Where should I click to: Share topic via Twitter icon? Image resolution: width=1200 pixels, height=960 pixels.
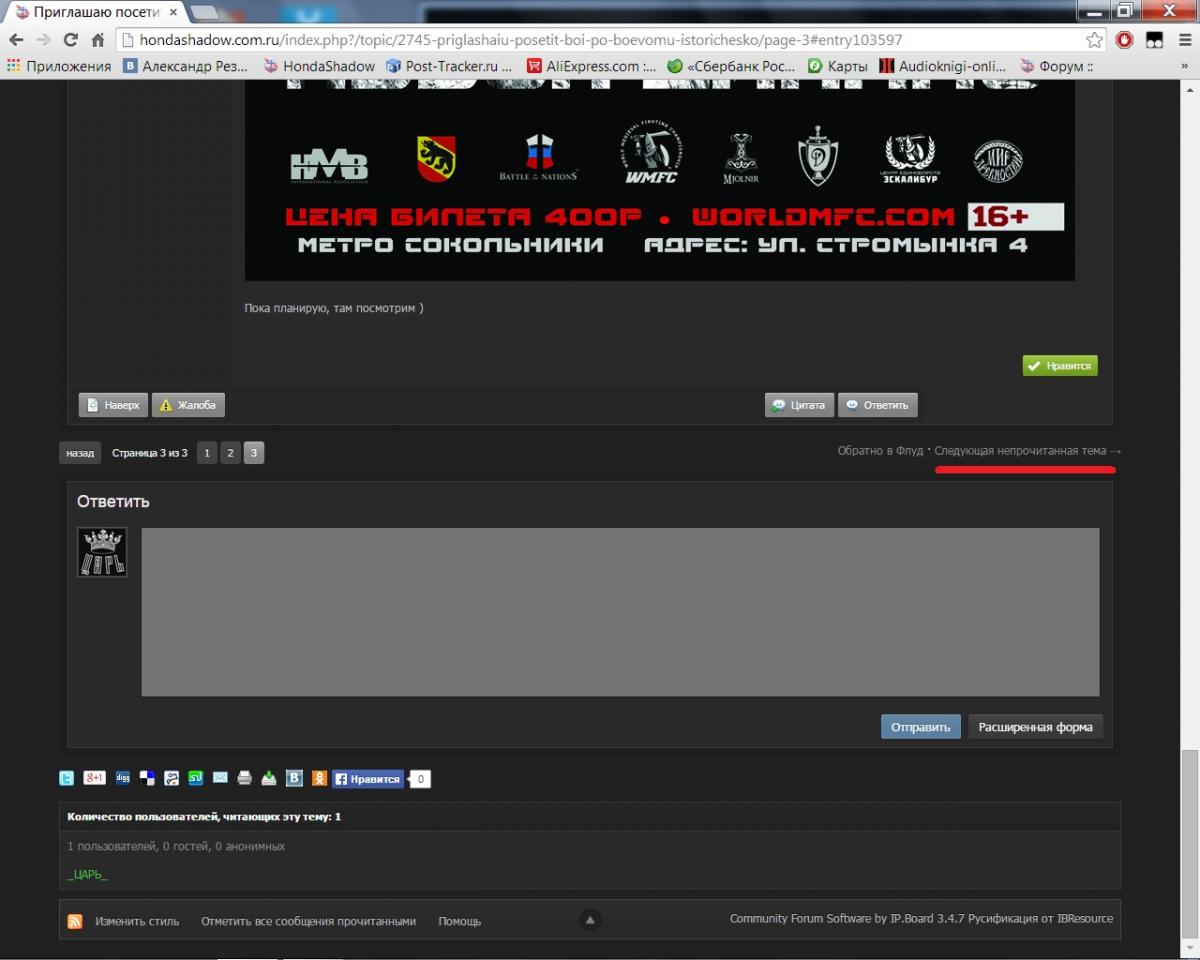click(67, 778)
